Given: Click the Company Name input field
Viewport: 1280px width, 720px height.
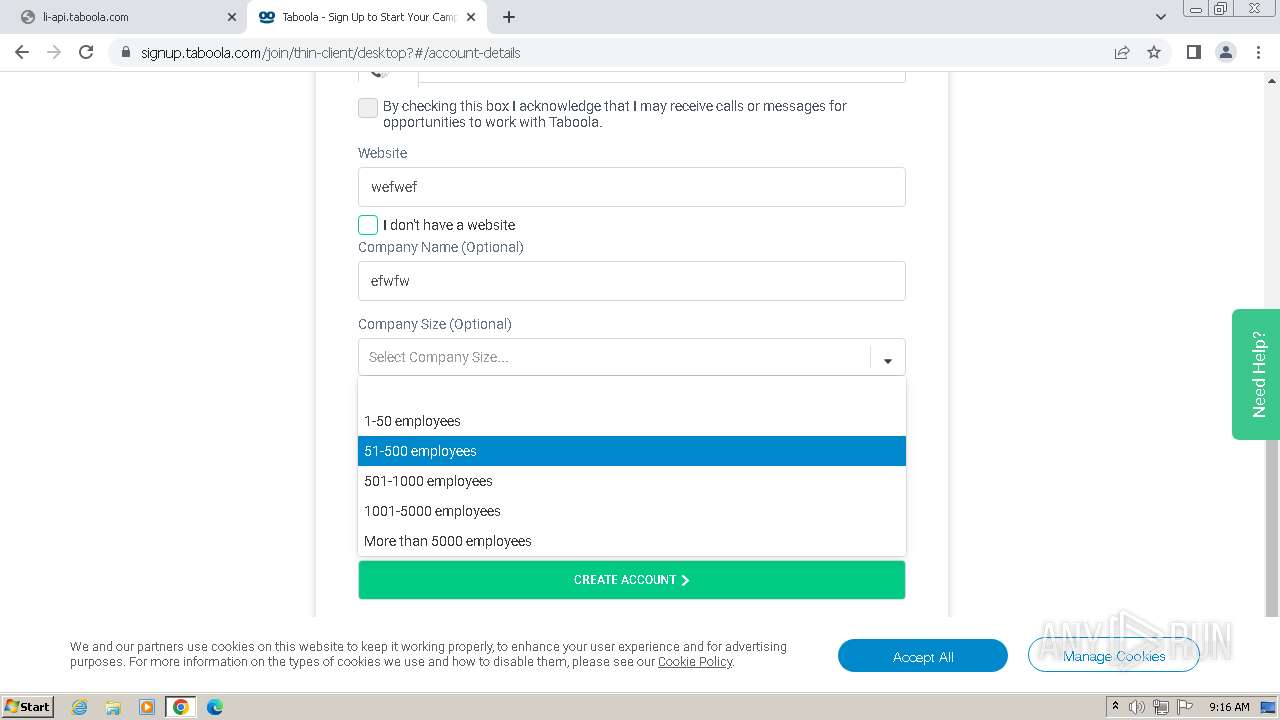Looking at the screenshot, I should (632, 281).
